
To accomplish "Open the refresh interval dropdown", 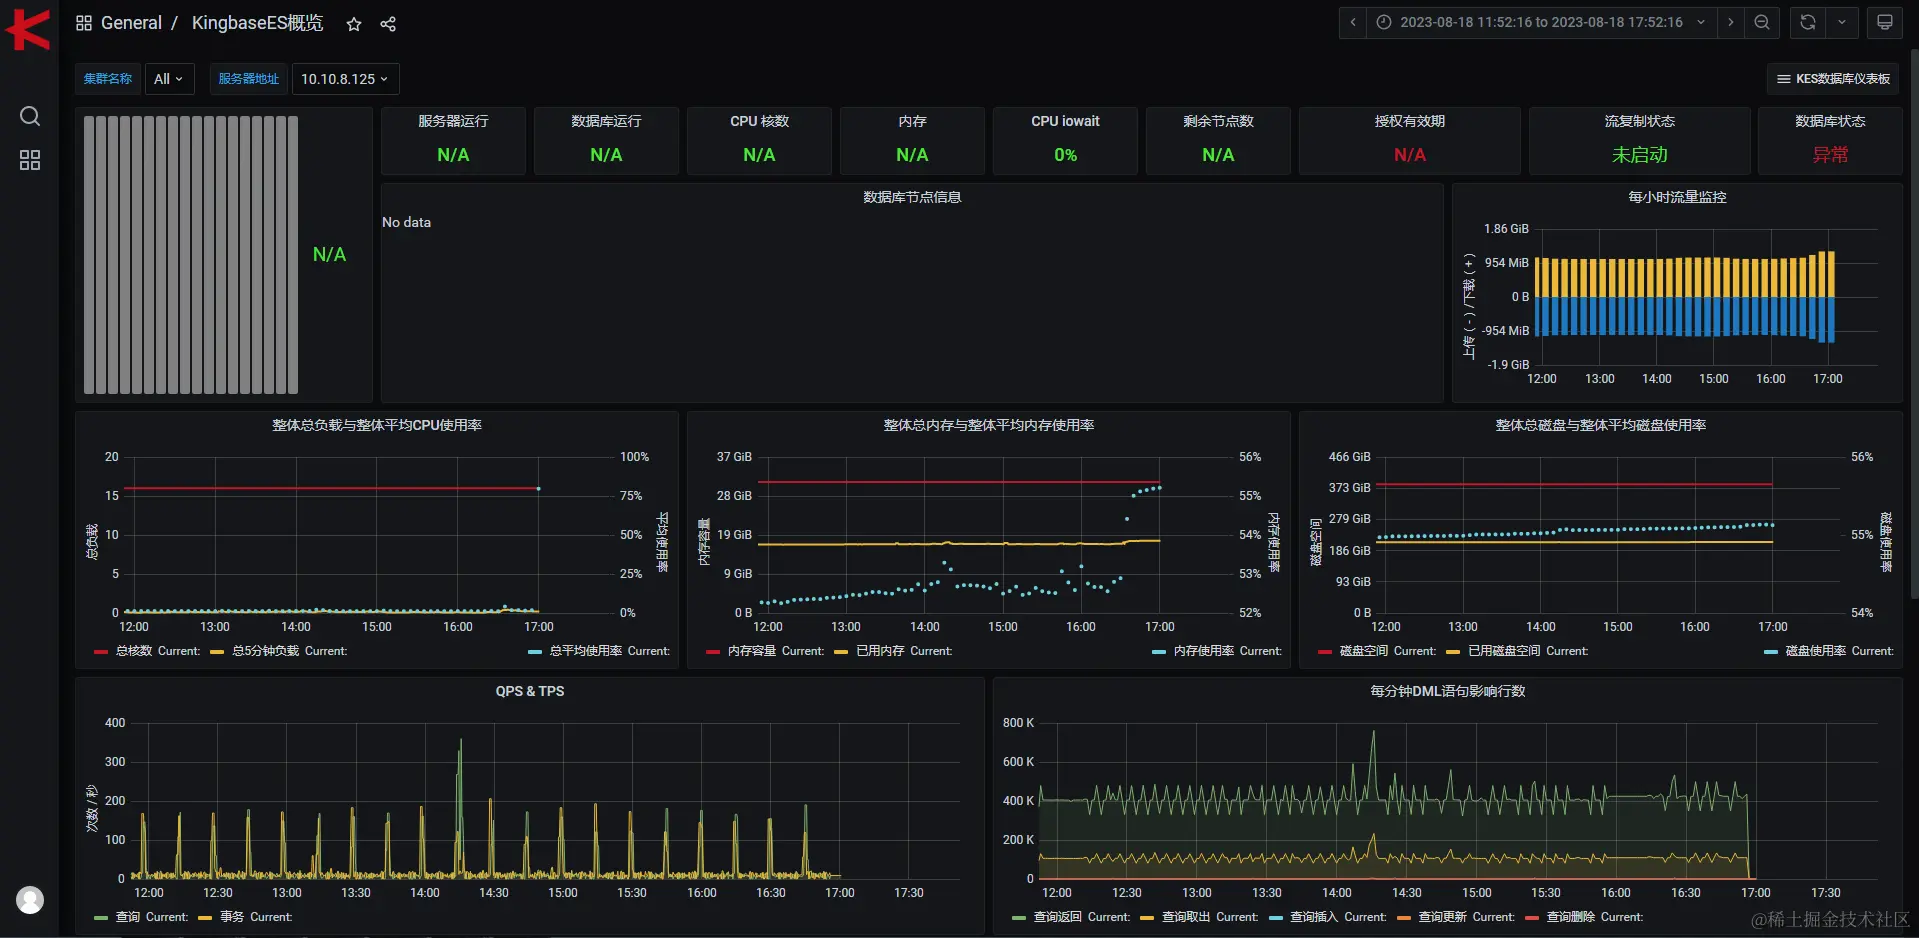I will coord(1842,22).
